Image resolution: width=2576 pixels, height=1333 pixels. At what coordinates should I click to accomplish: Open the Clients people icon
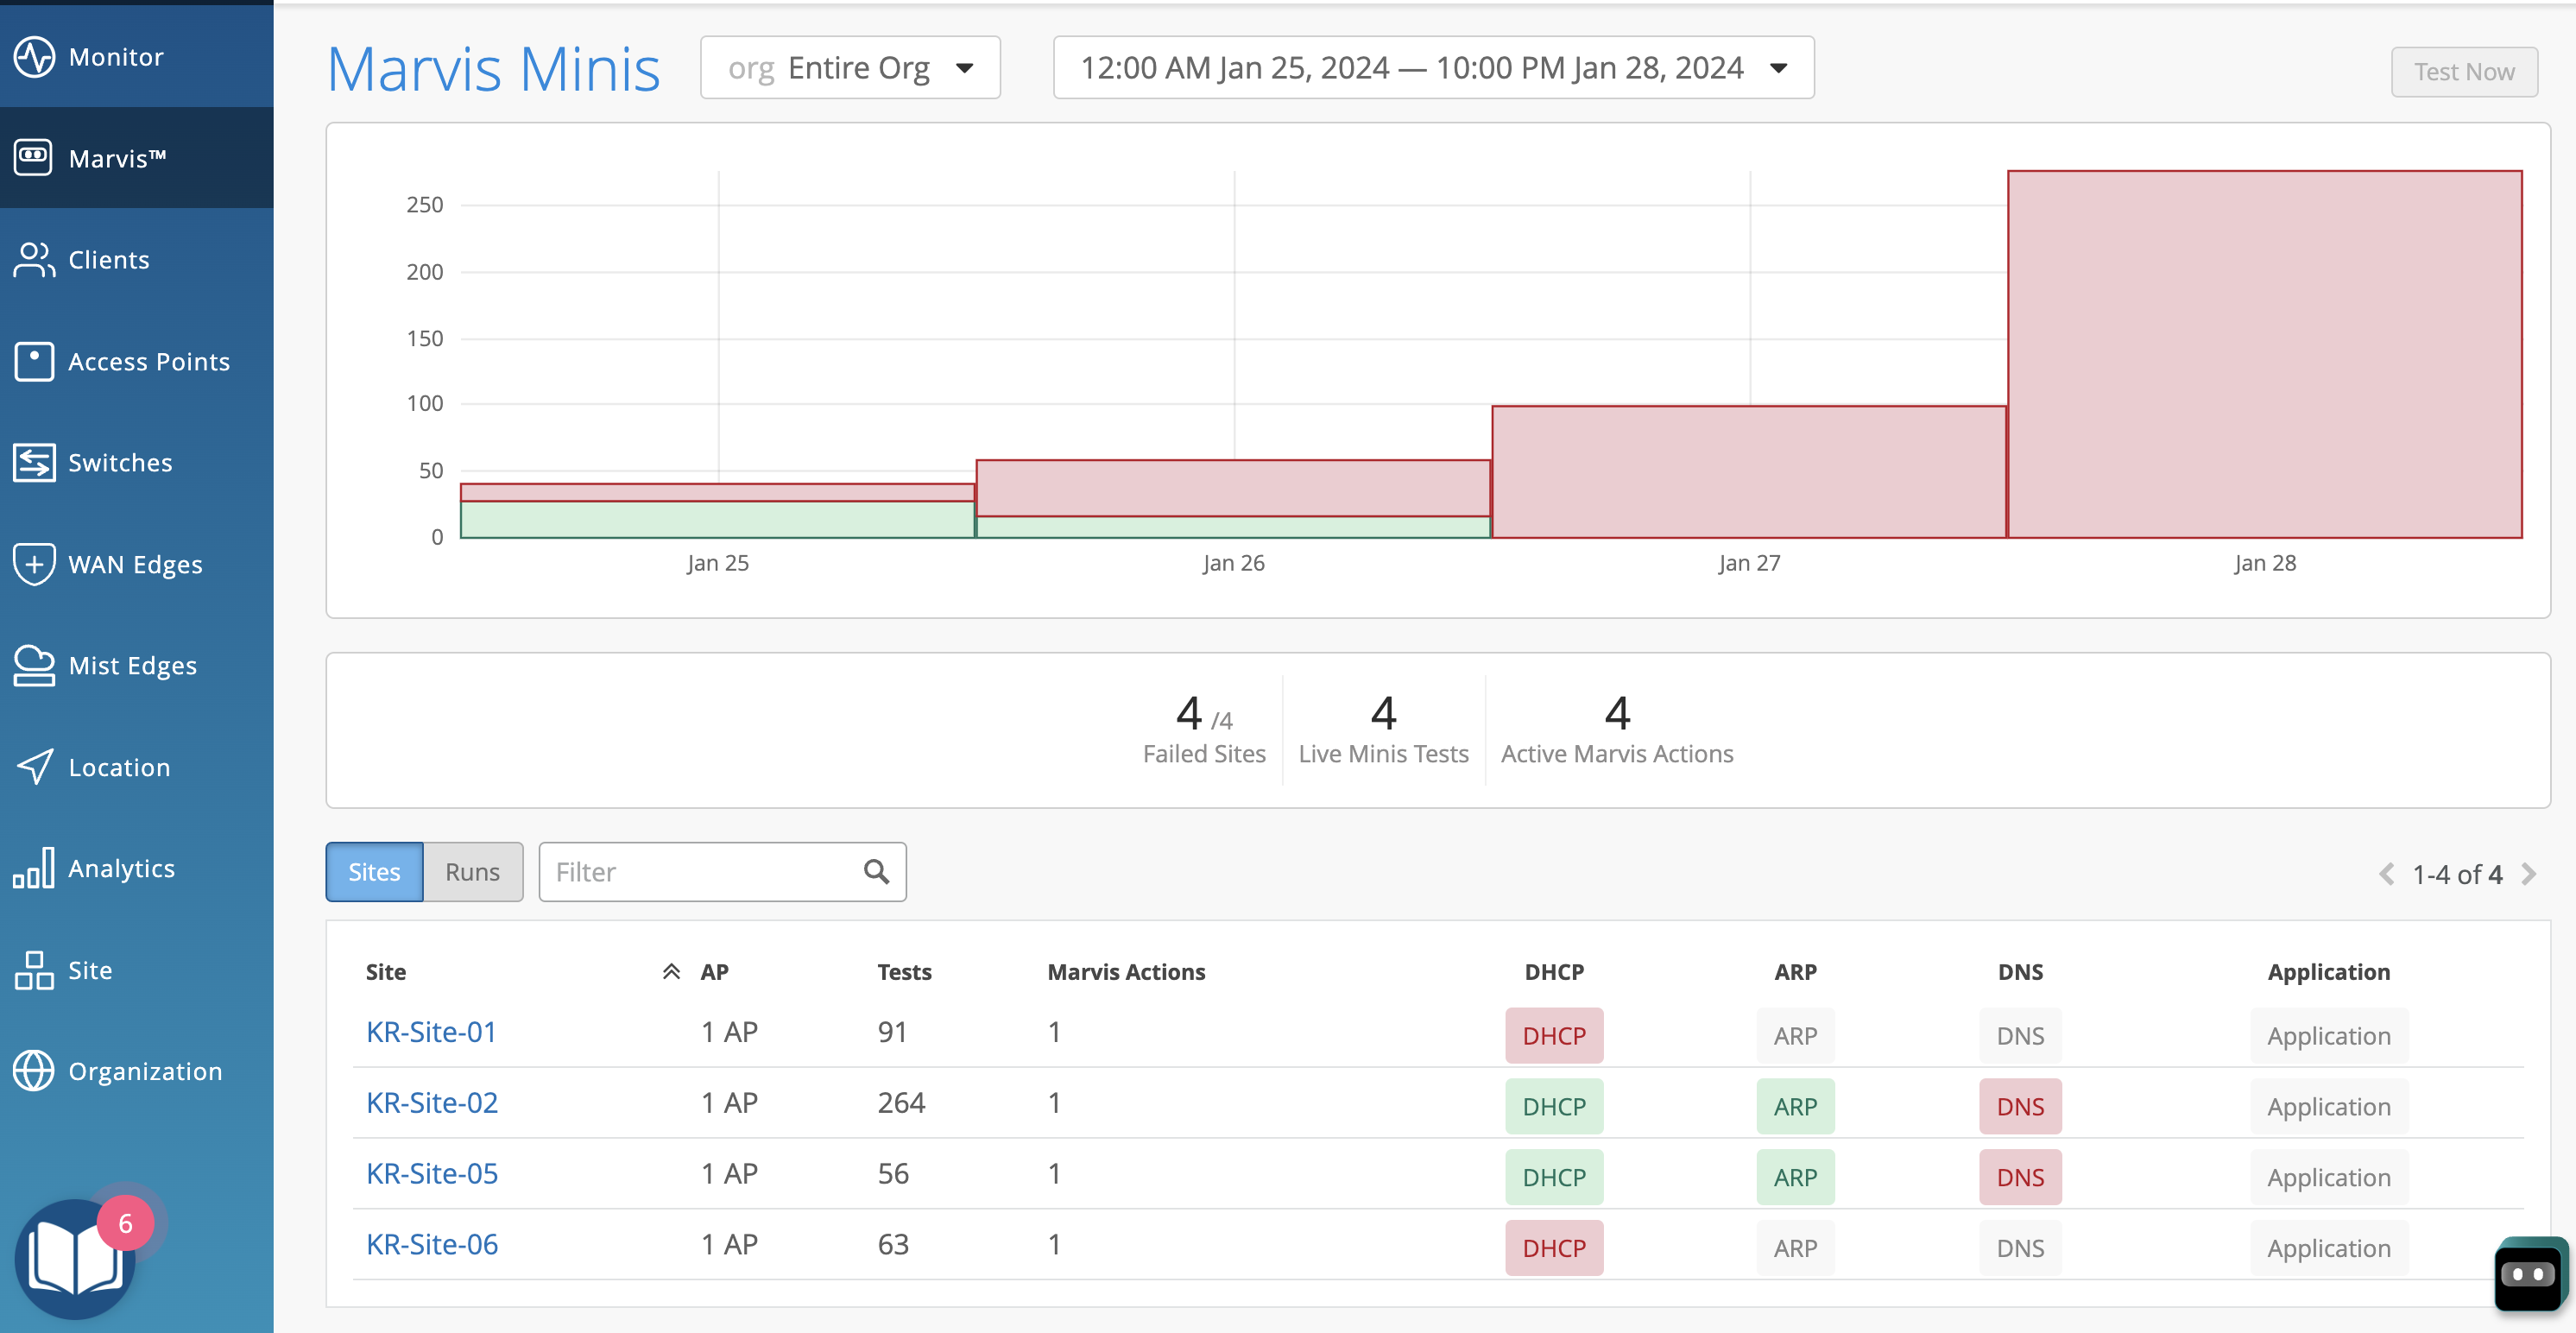click(34, 260)
